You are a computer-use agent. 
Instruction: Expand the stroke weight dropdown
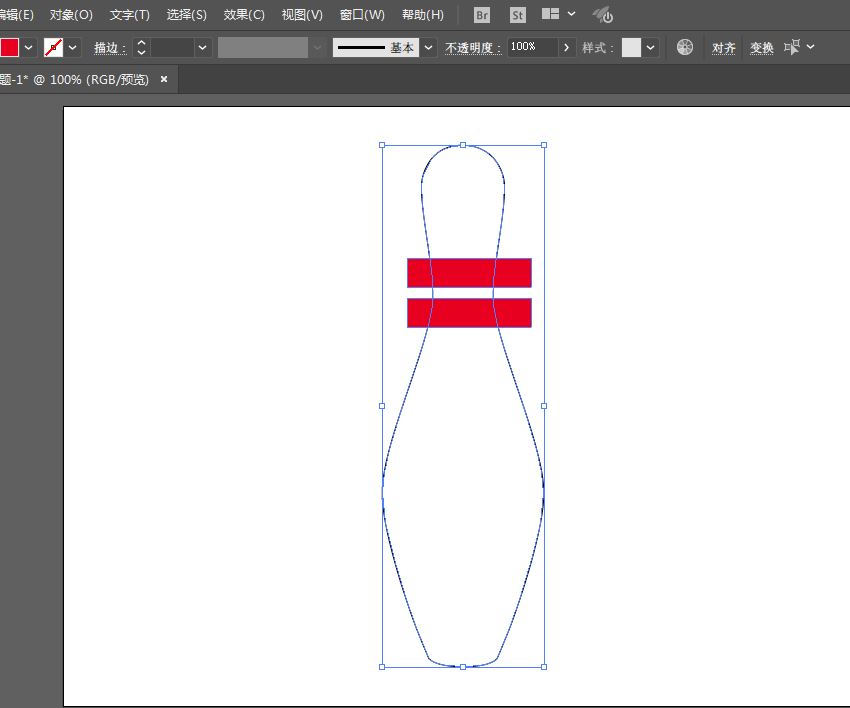203,47
